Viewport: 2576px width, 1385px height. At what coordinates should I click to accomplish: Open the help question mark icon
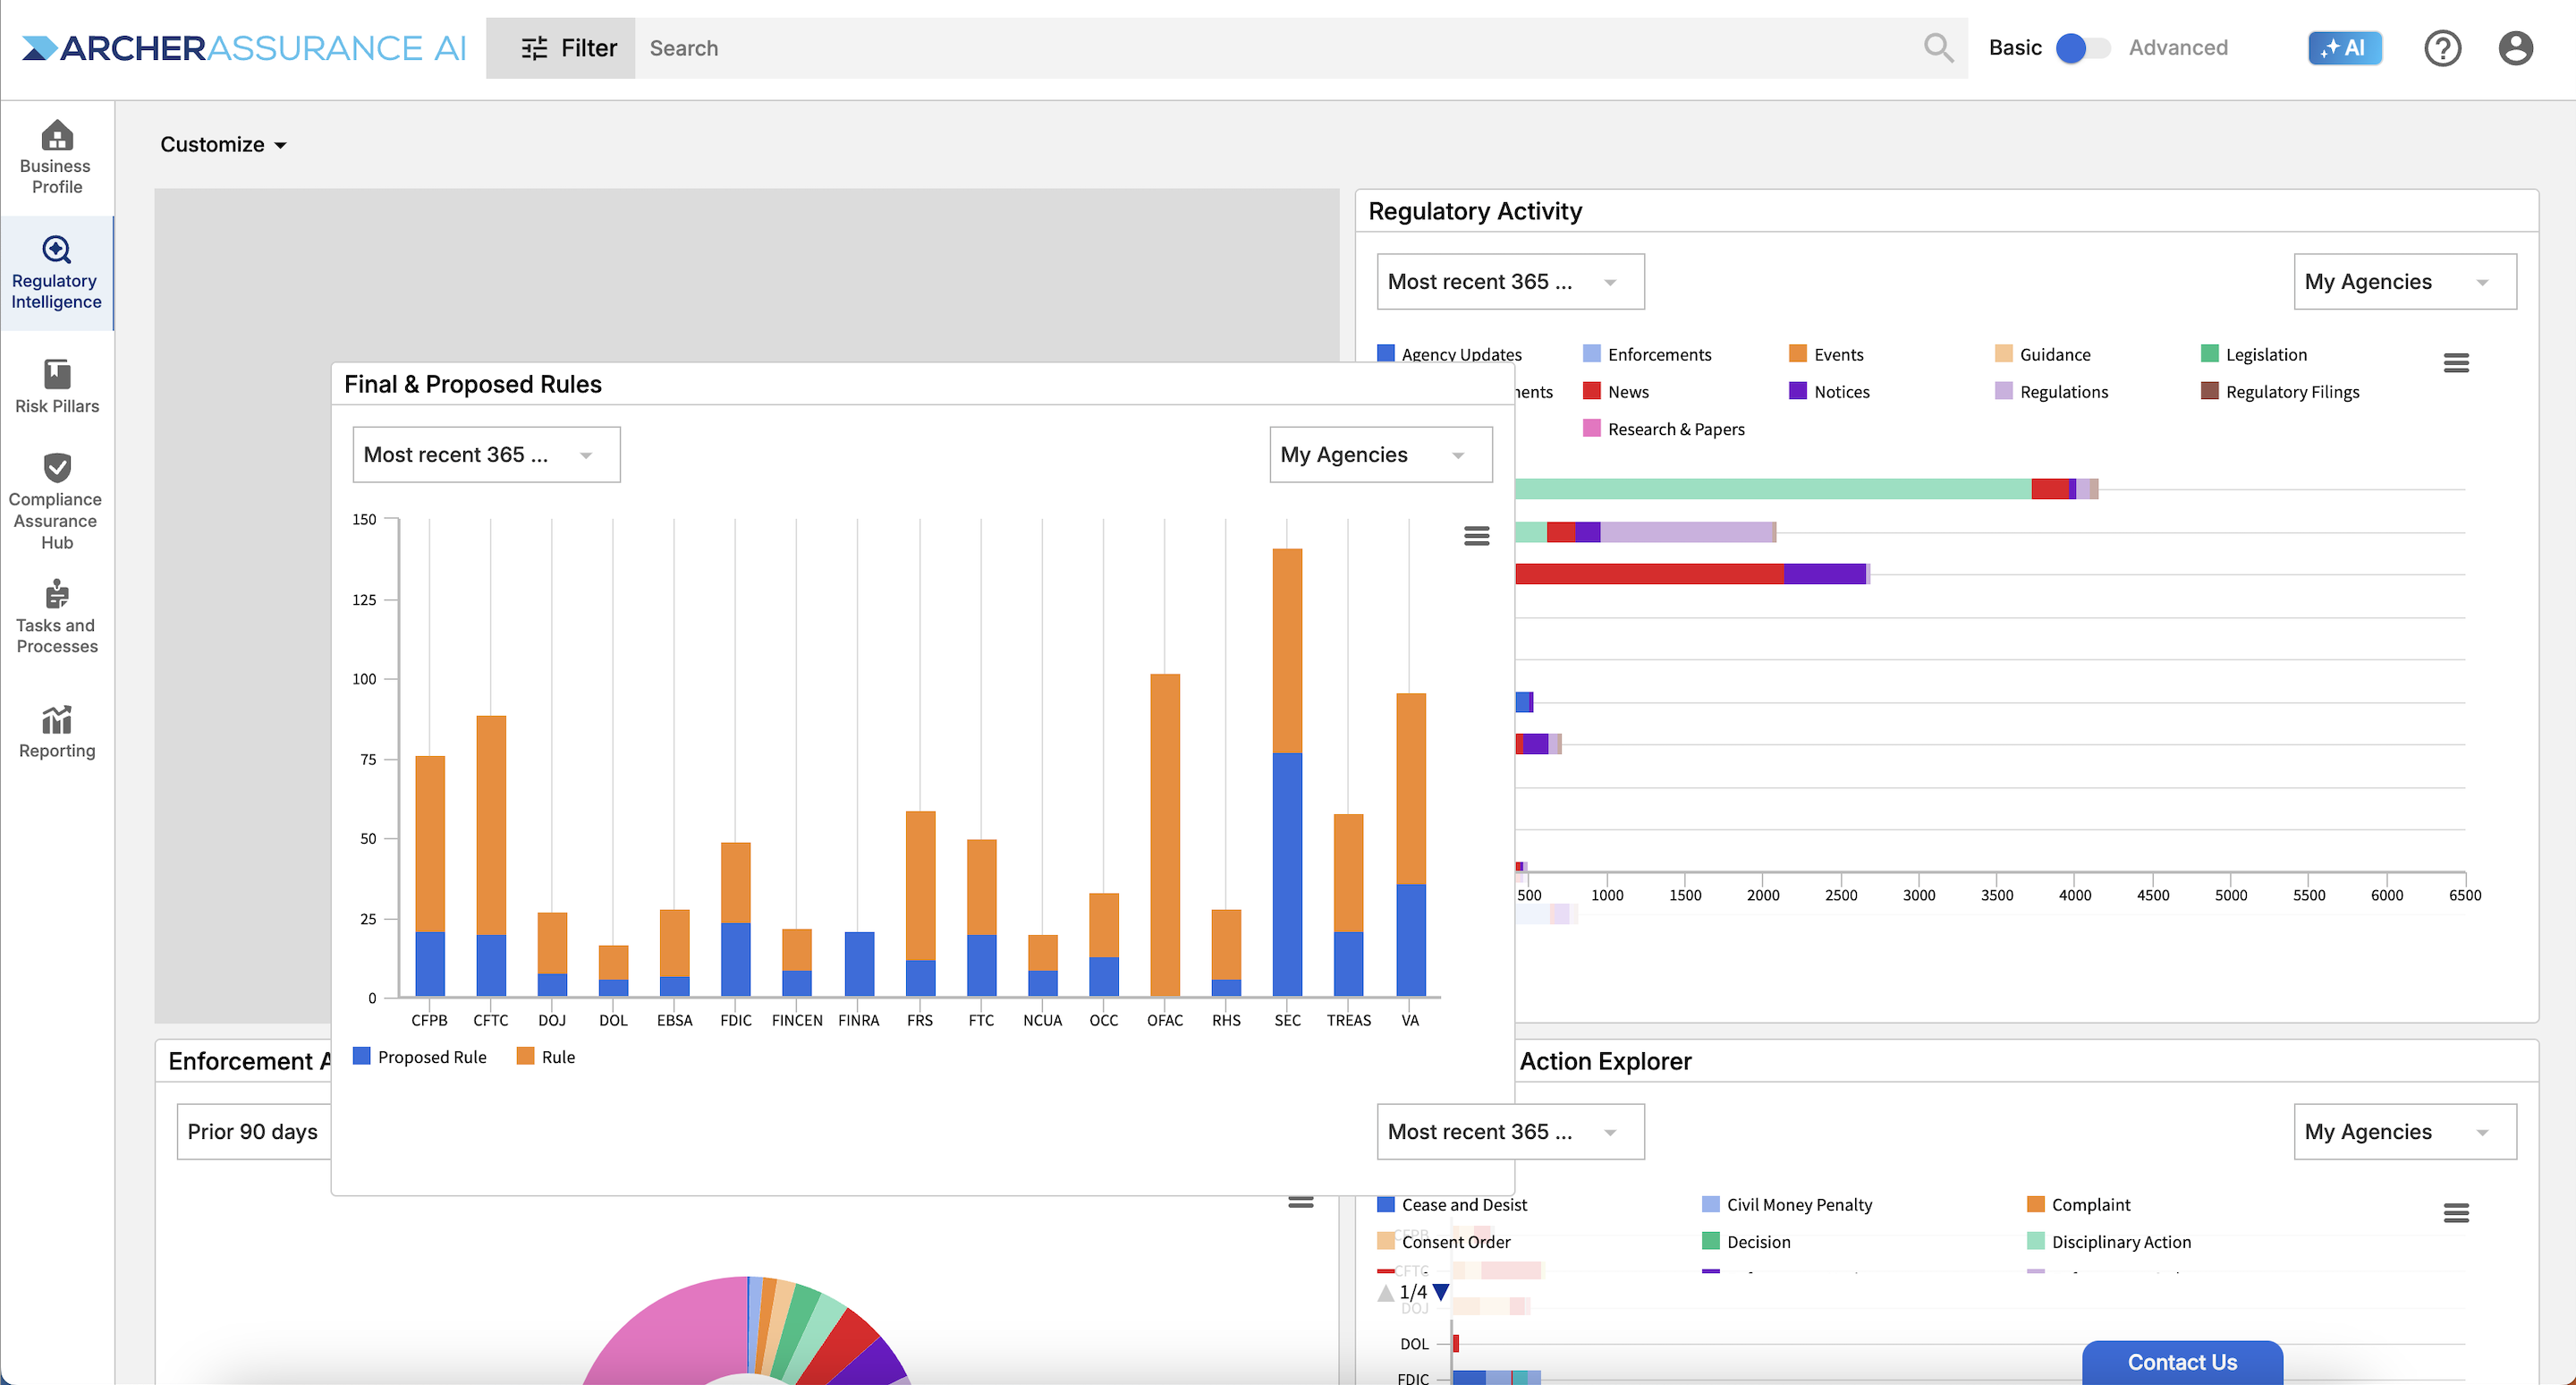(x=2442, y=48)
